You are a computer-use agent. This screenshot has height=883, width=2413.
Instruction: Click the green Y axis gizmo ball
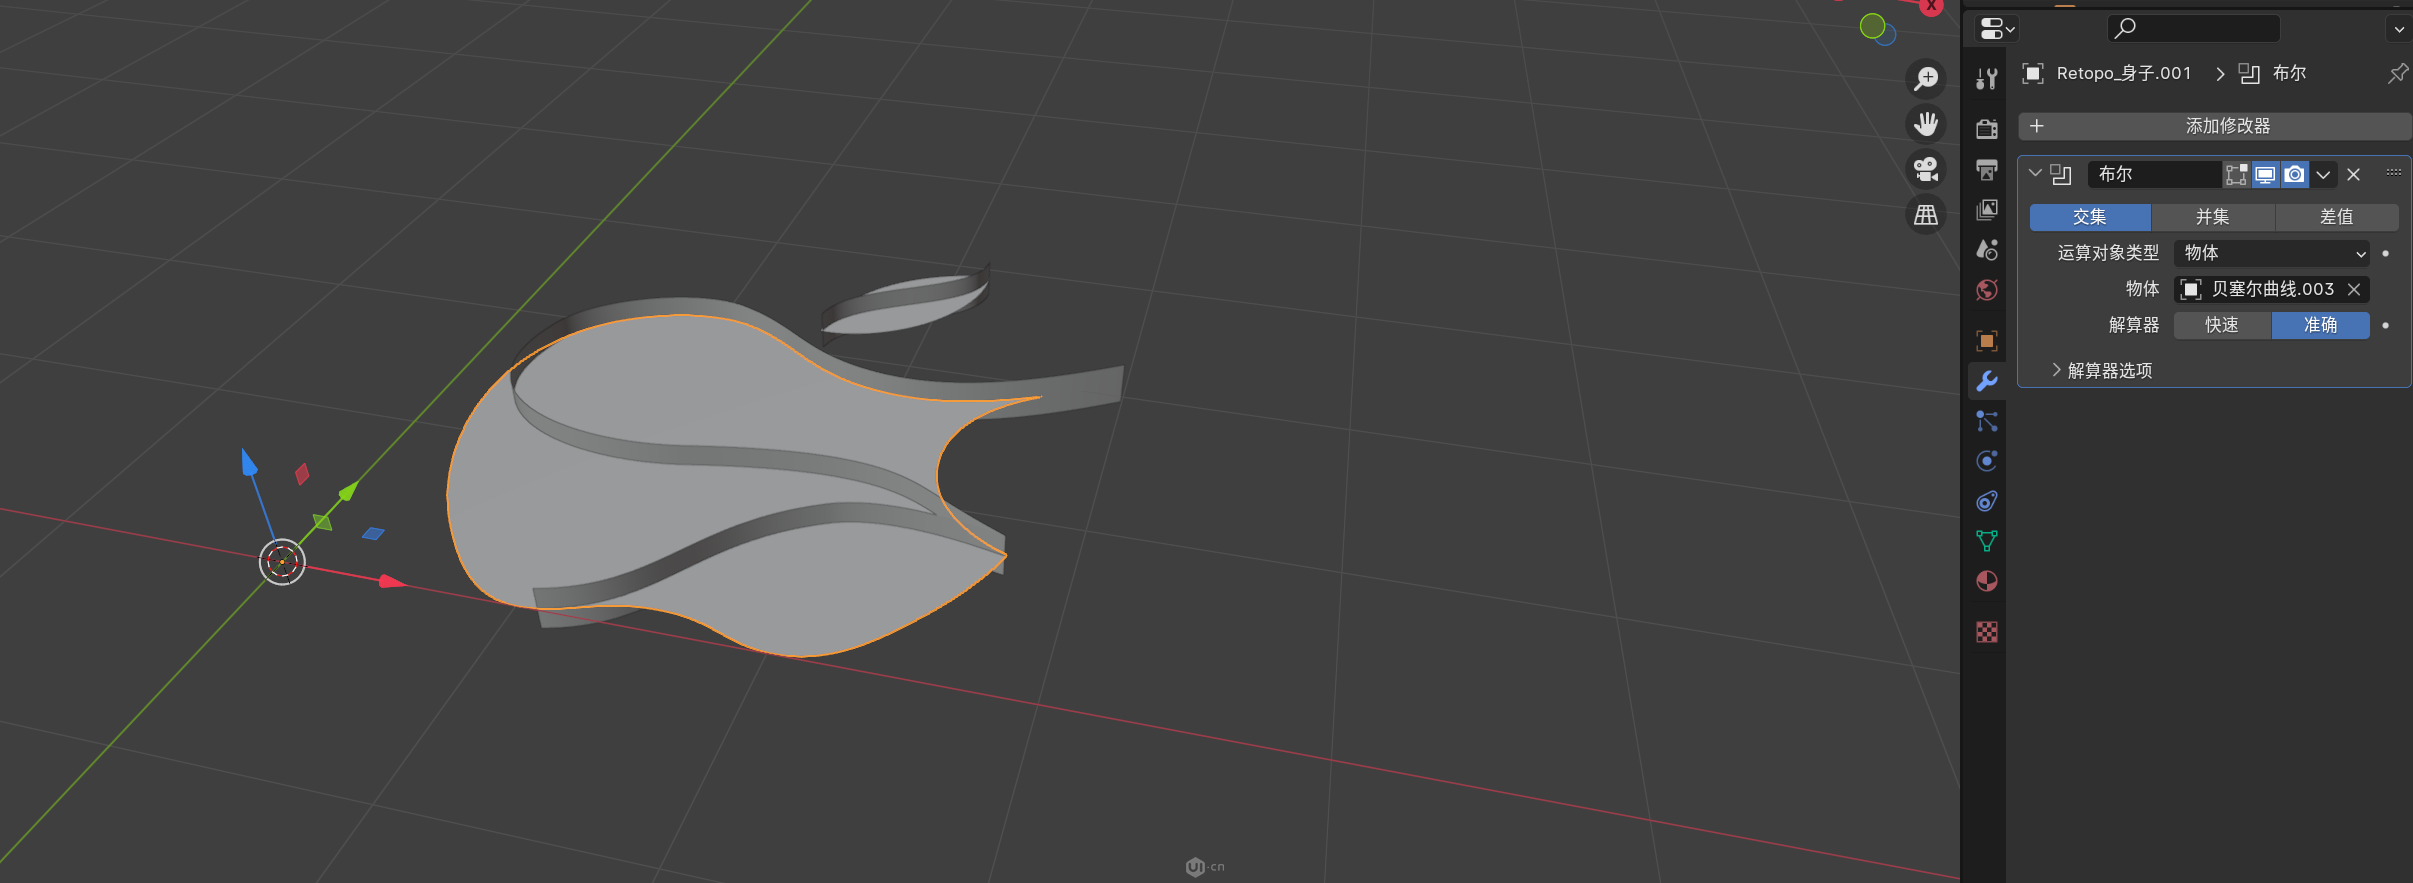pyautogui.click(x=1872, y=26)
